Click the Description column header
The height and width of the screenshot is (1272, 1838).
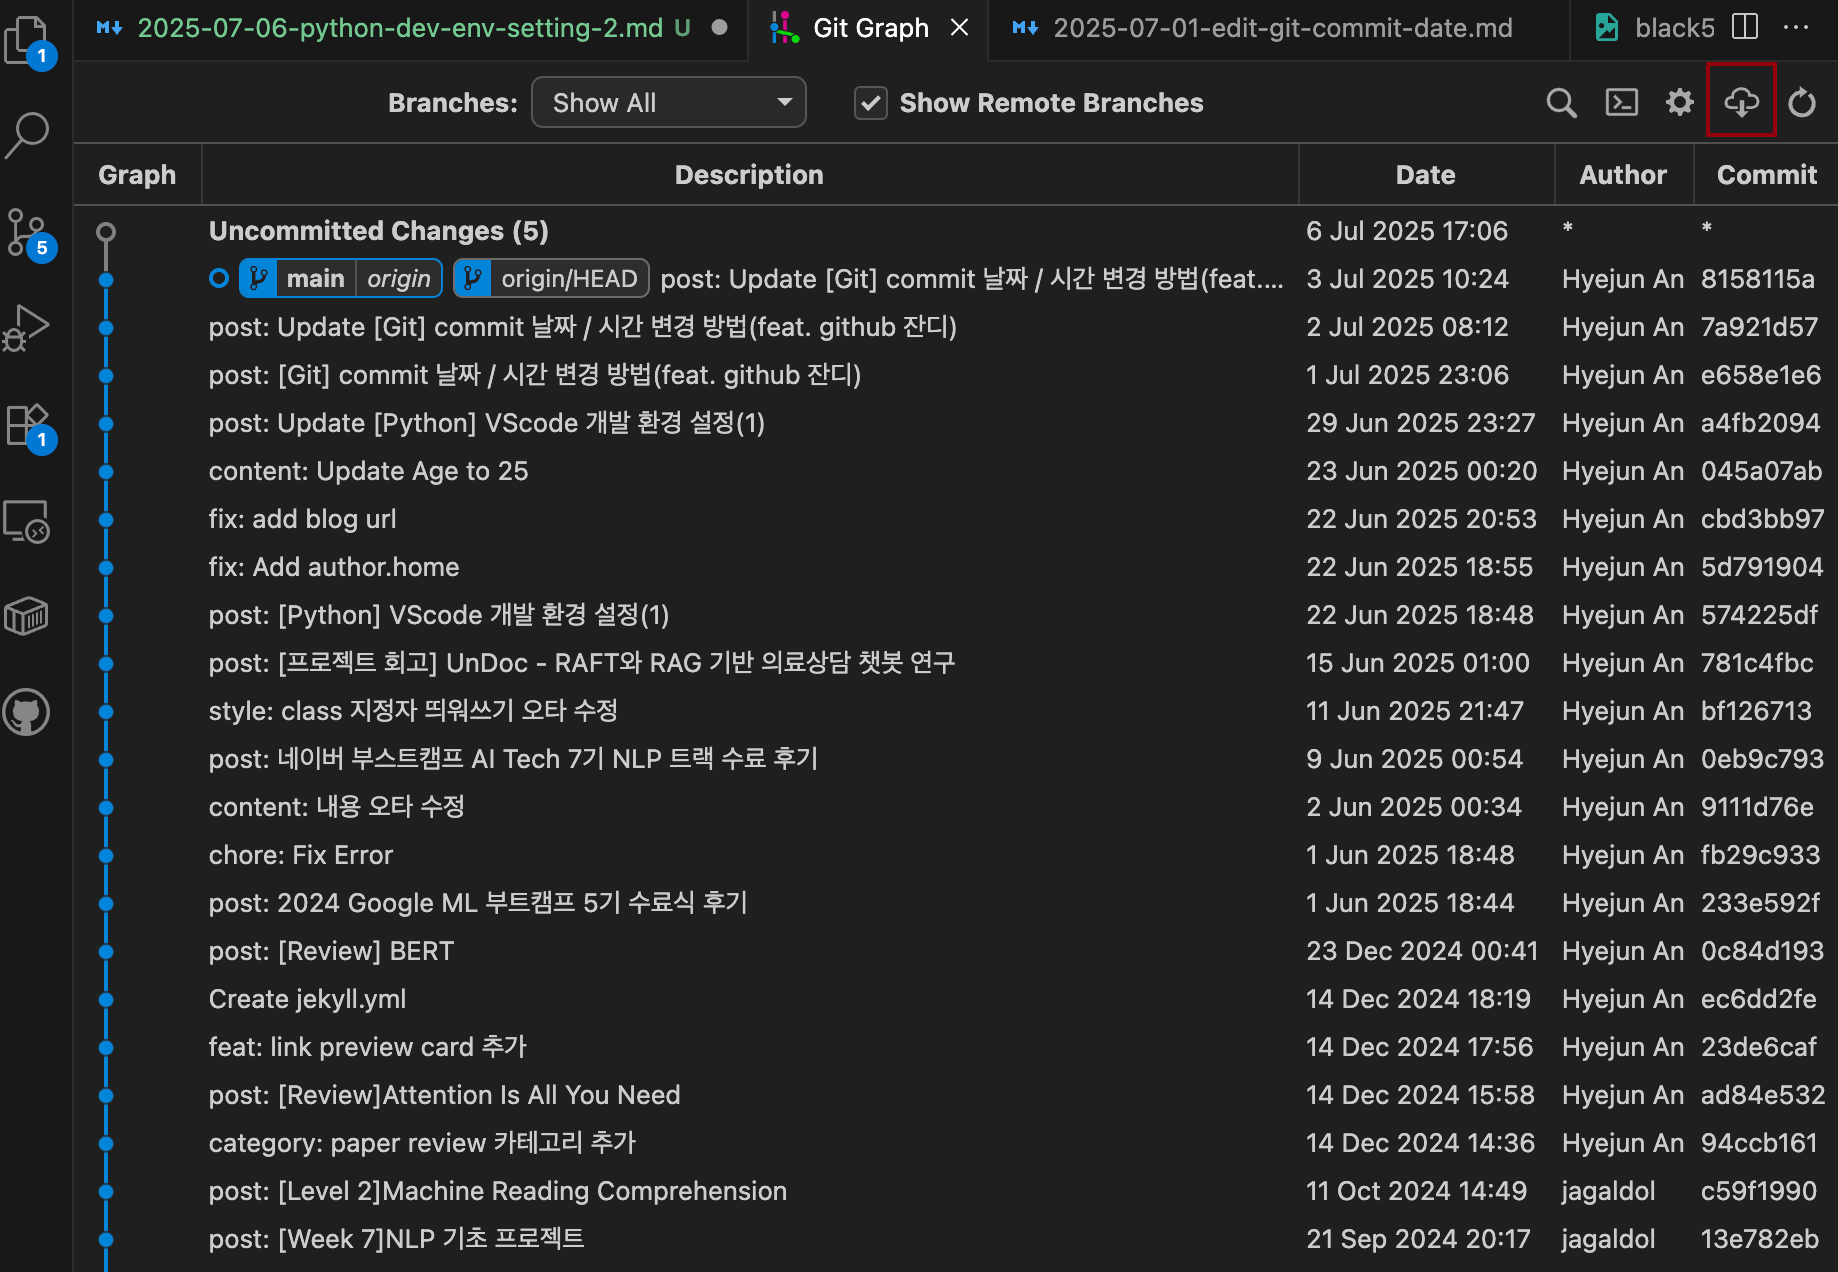pos(749,174)
